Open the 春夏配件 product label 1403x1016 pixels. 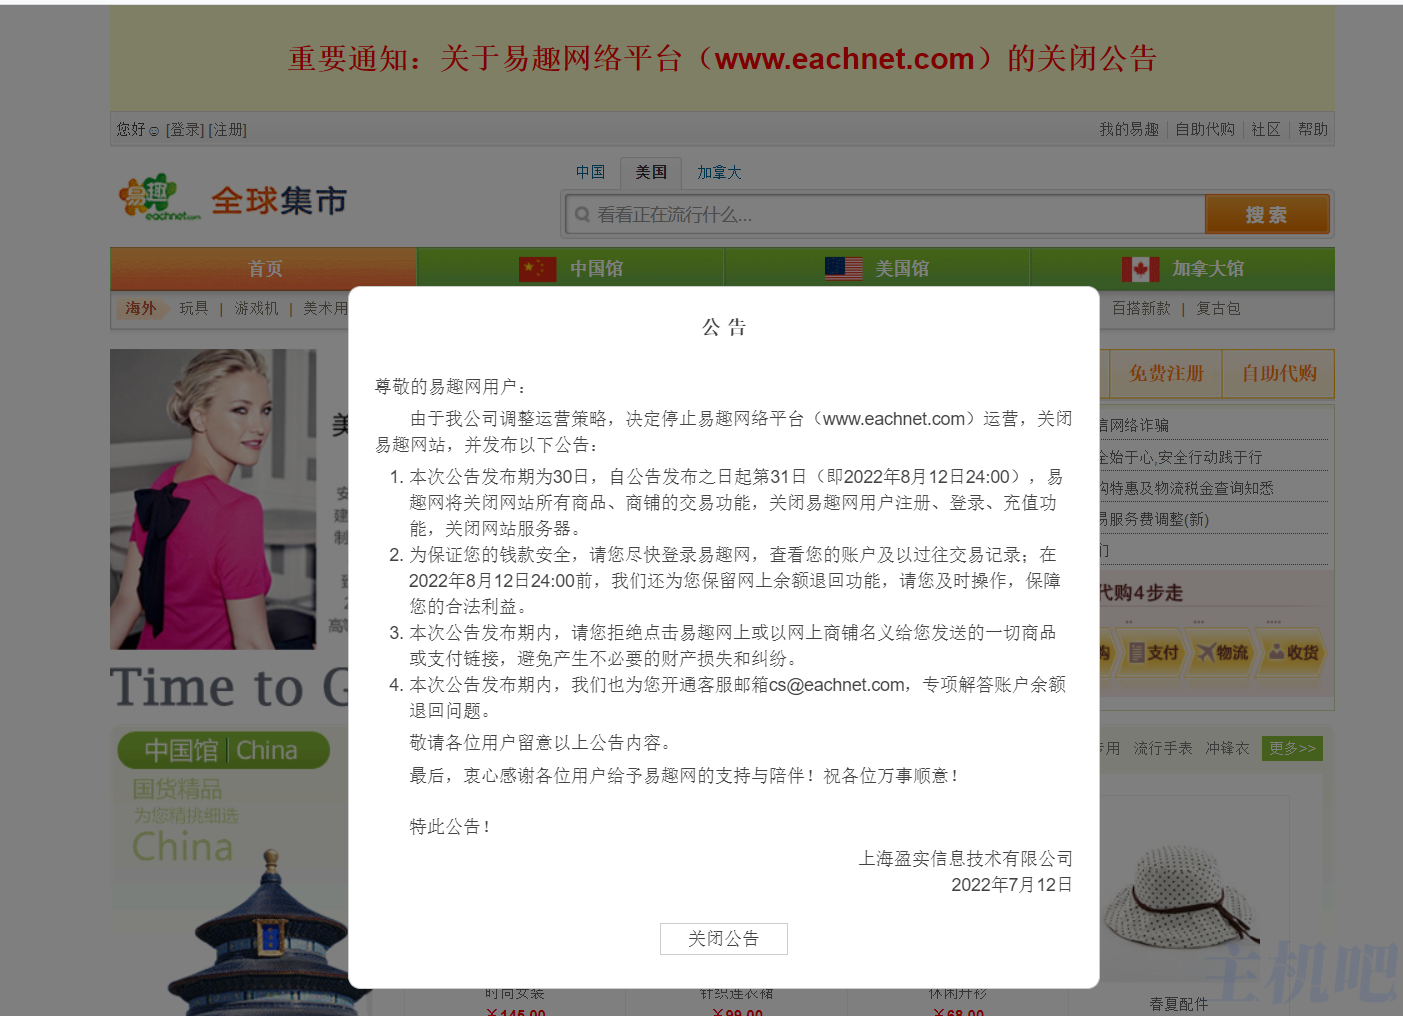1178,1004
